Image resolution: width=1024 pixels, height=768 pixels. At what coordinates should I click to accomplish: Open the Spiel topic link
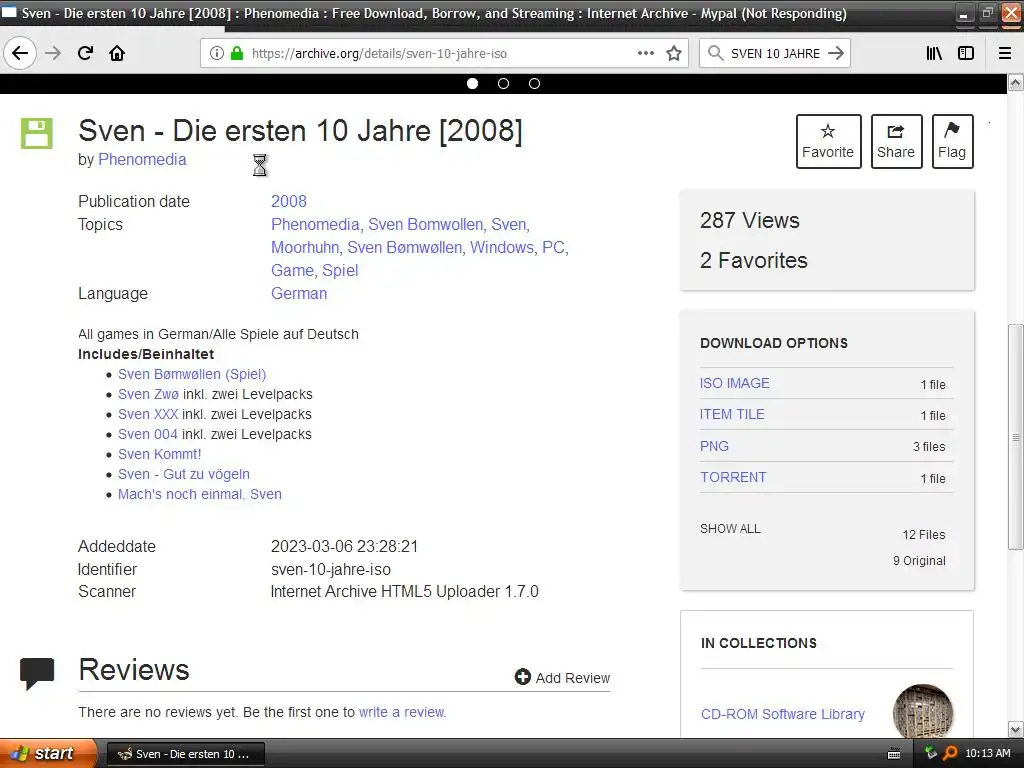pos(340,270)
